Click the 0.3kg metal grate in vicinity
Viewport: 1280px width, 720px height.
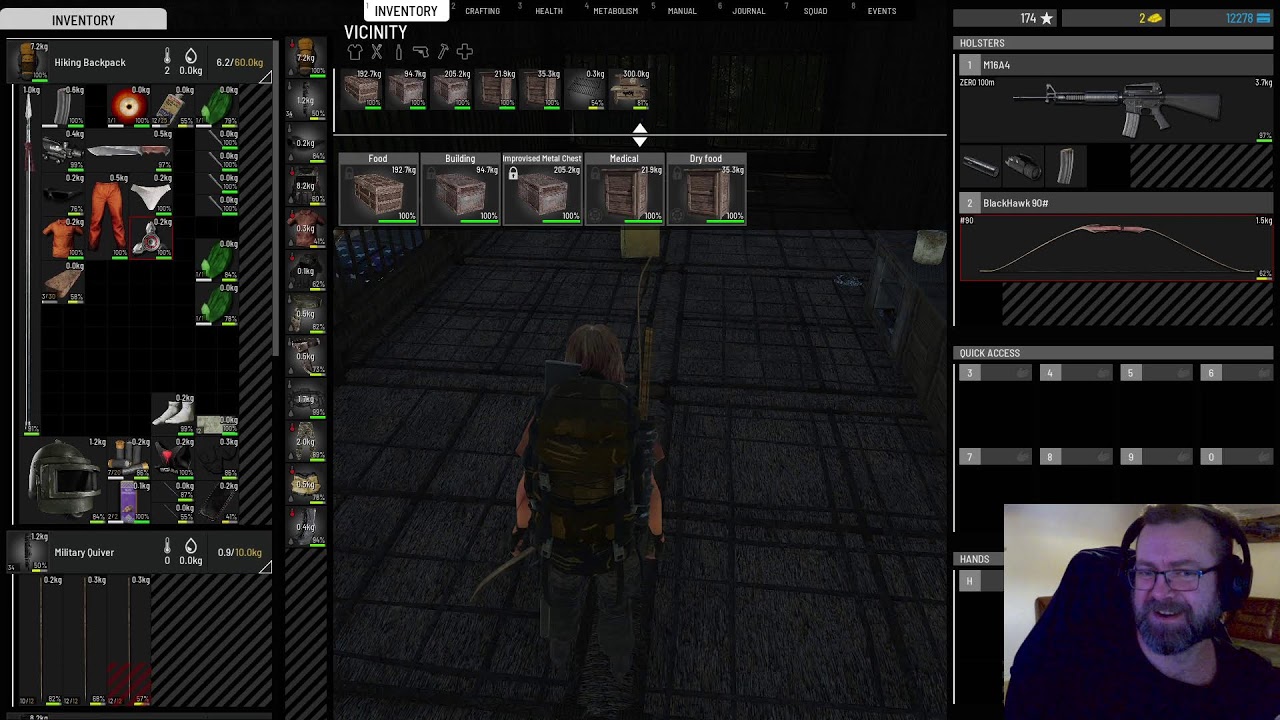coord(586,91)
